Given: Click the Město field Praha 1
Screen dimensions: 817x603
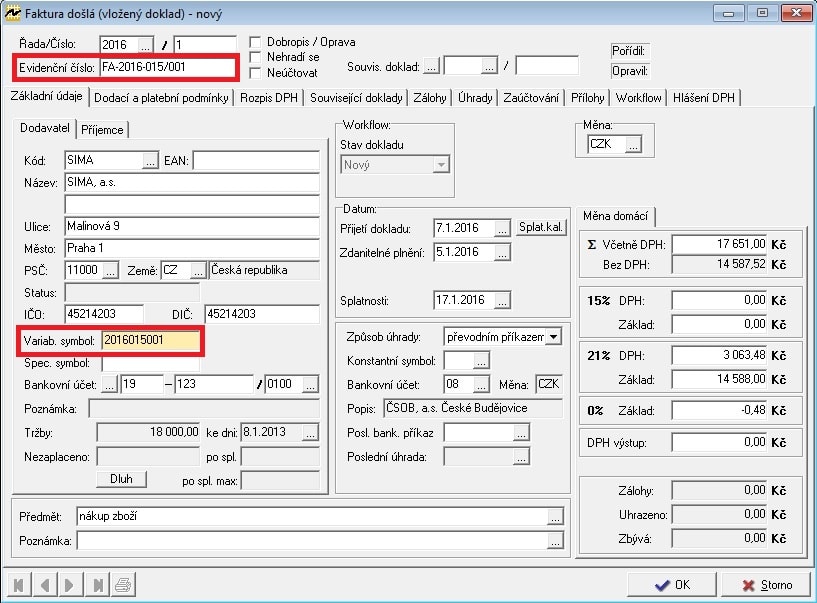Looking at the screenshot, I should coord(192,249).
